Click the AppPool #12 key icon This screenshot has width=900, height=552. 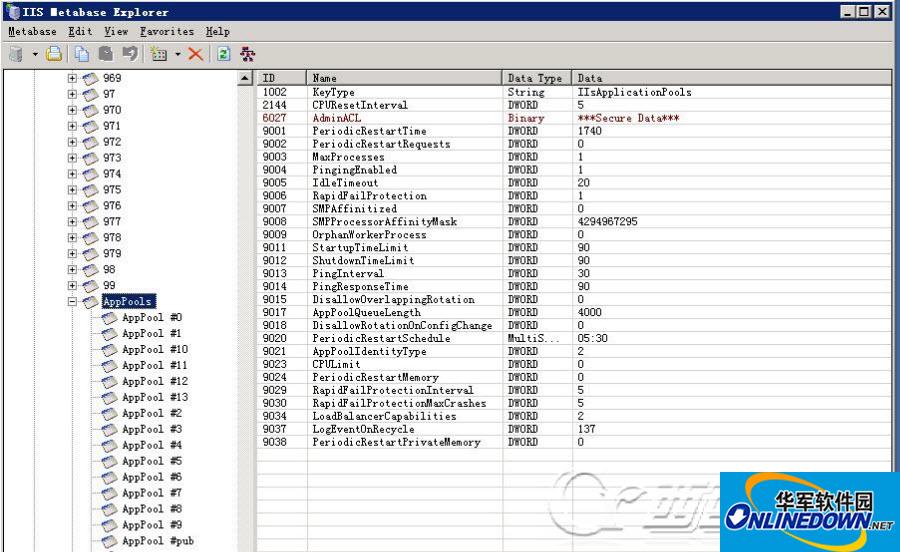109,382
